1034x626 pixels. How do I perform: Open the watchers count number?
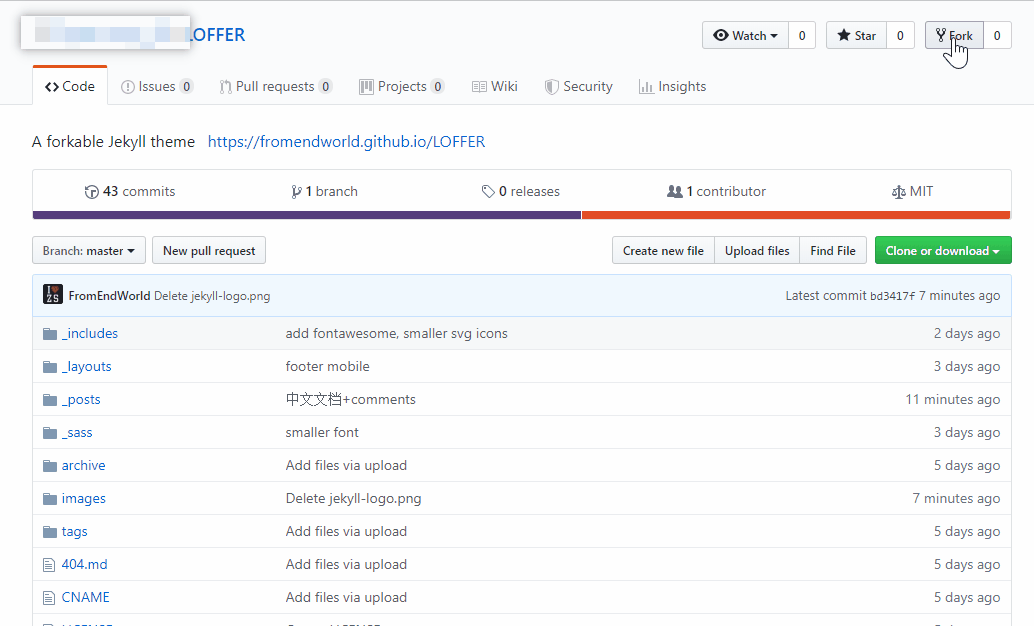click(802, 36)
